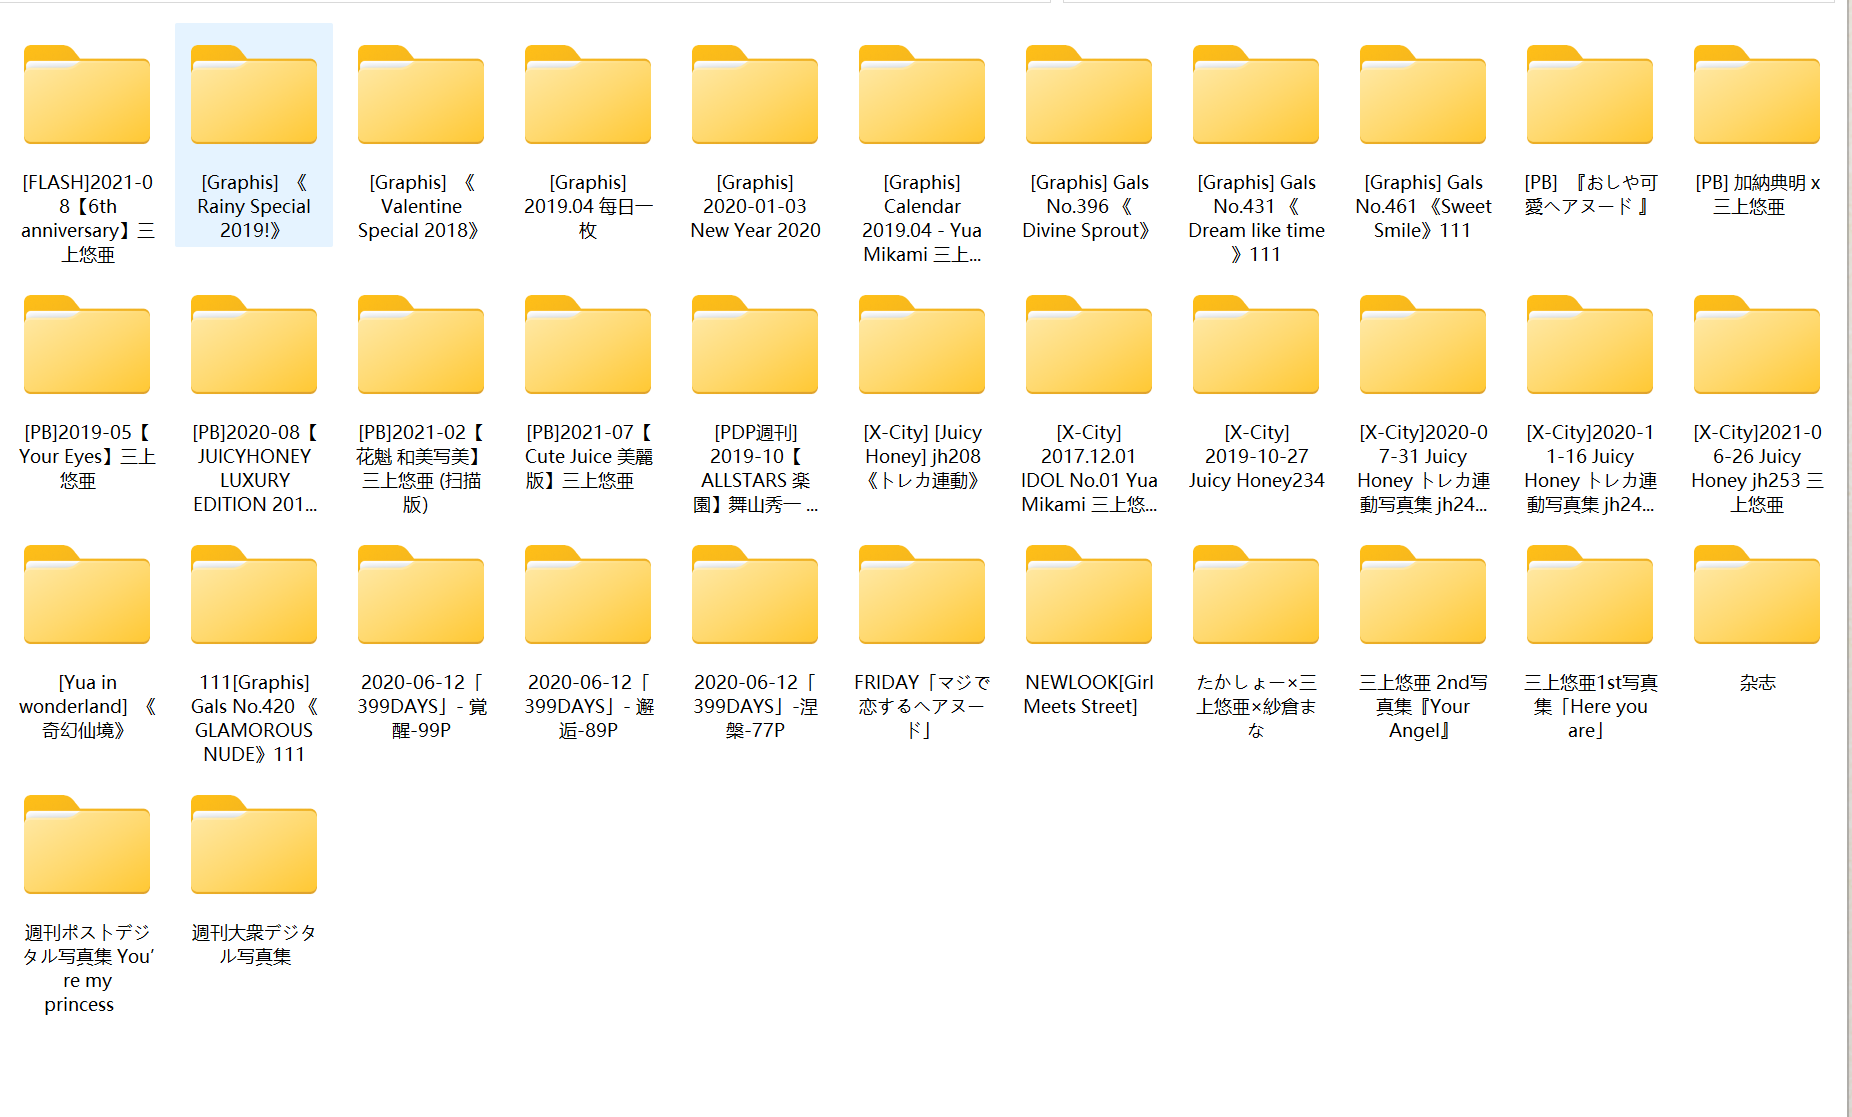This screenshot has height=1117, width=1852.
Task: Click the 399DAYS 覚醒-99P folder icon
Action: [421, 595]
